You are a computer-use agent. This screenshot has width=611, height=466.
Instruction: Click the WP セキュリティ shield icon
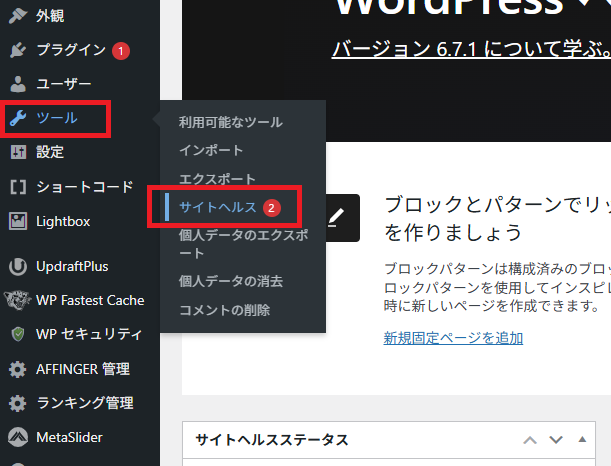(17, 334)
